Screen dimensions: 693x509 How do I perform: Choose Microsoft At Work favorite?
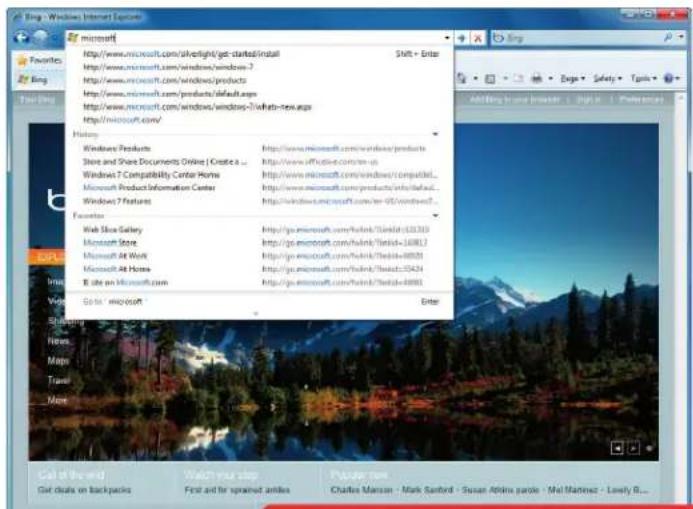tap(261, 256)
